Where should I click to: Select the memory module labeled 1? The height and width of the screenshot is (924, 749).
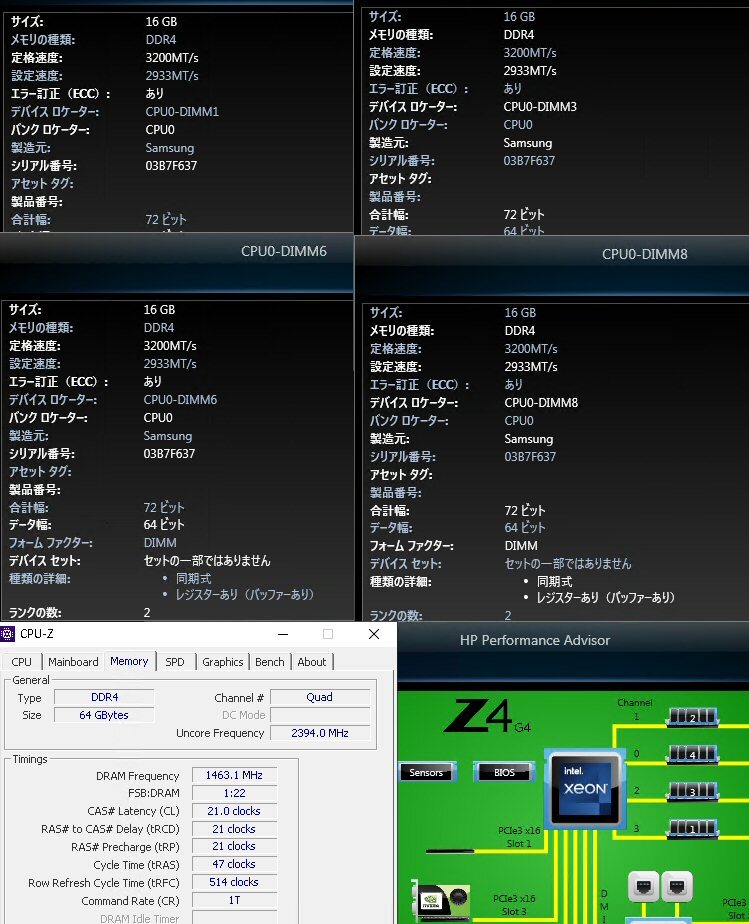[x=692, y=828]
